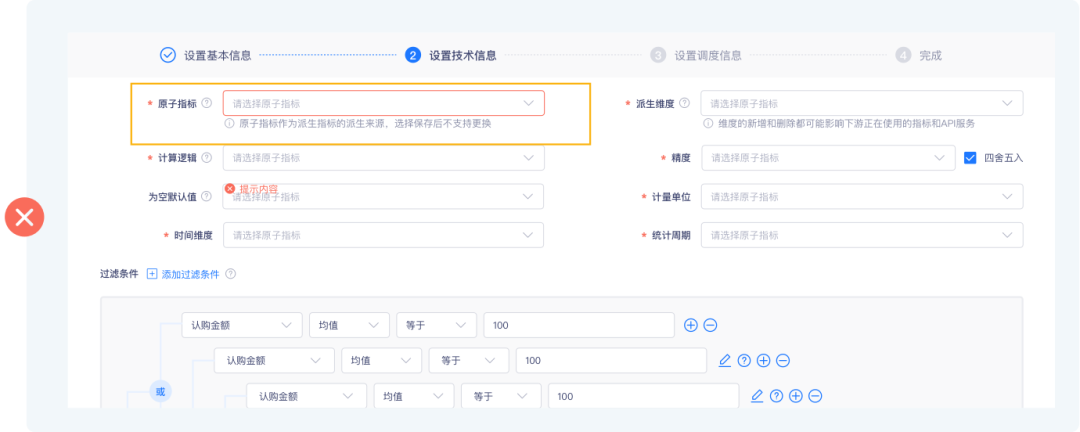Open the 时间维度 dropdown

coord(384,235)
